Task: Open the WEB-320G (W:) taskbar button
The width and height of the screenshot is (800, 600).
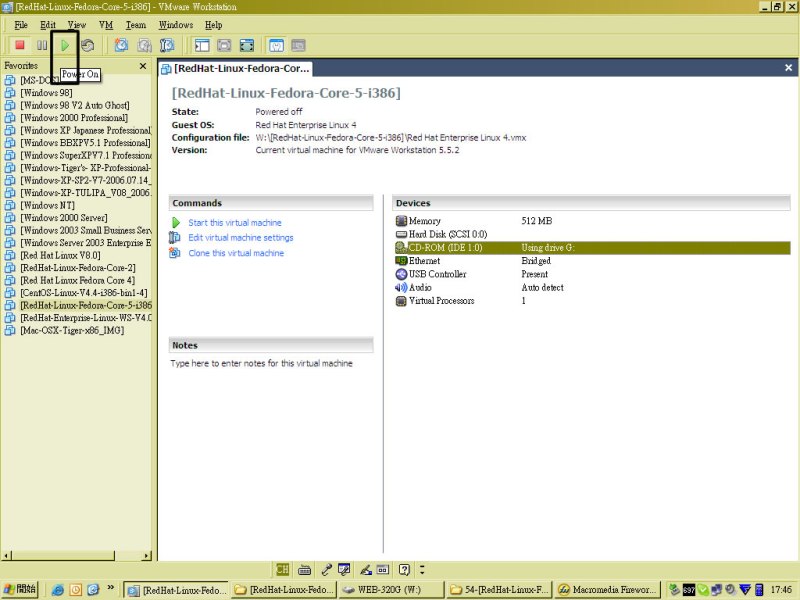Action: click(x=391, y=590)
